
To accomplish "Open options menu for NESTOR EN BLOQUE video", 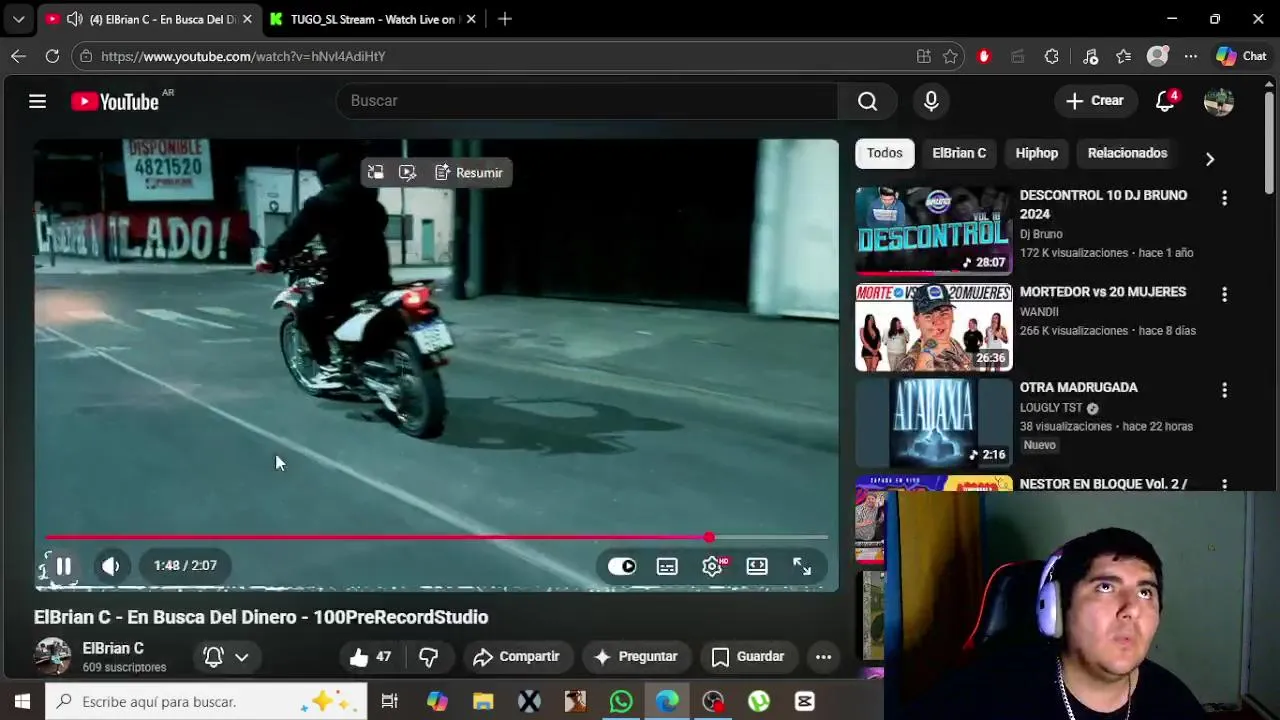I will point(1224,485).
